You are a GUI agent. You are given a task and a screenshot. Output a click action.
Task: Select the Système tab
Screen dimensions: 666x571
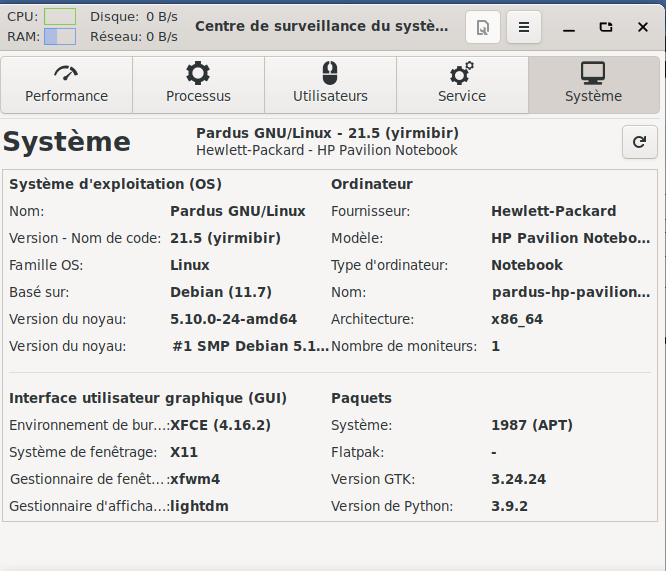click(594, 85)
